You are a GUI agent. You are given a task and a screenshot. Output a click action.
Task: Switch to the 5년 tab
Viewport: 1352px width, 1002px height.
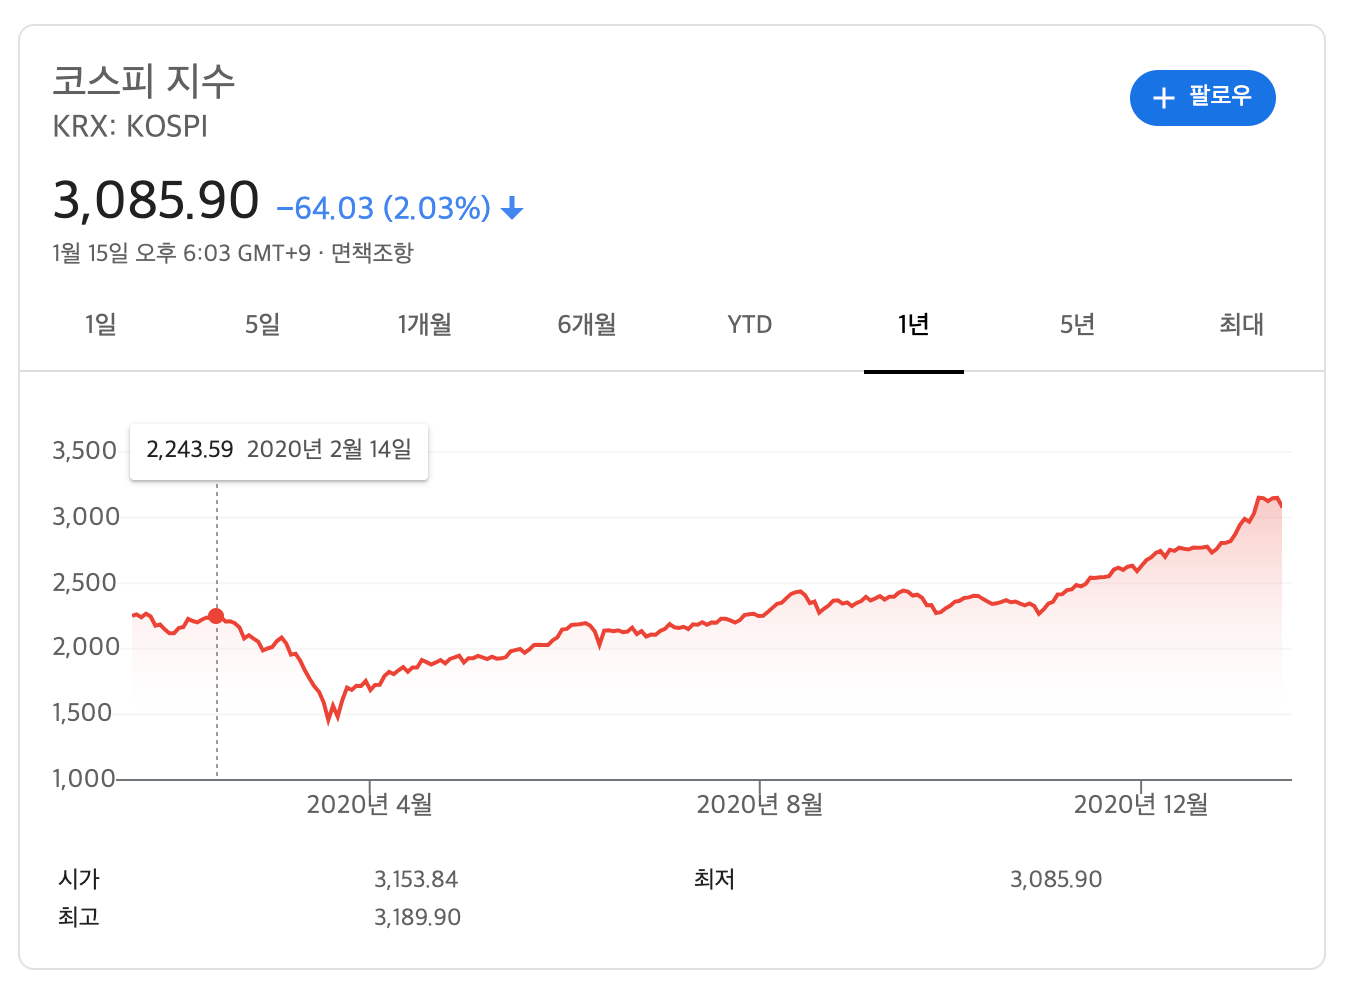coord(1077,324)
